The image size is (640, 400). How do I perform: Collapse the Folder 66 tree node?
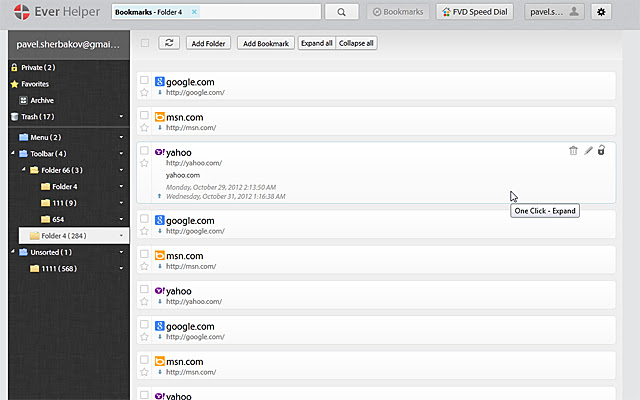click(x=23, y=170)
